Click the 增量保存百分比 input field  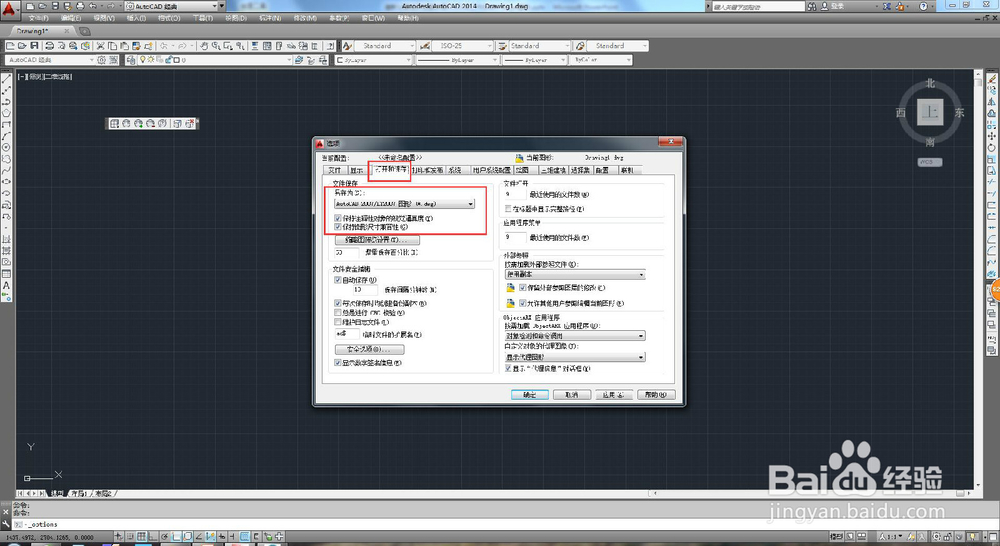346,253
